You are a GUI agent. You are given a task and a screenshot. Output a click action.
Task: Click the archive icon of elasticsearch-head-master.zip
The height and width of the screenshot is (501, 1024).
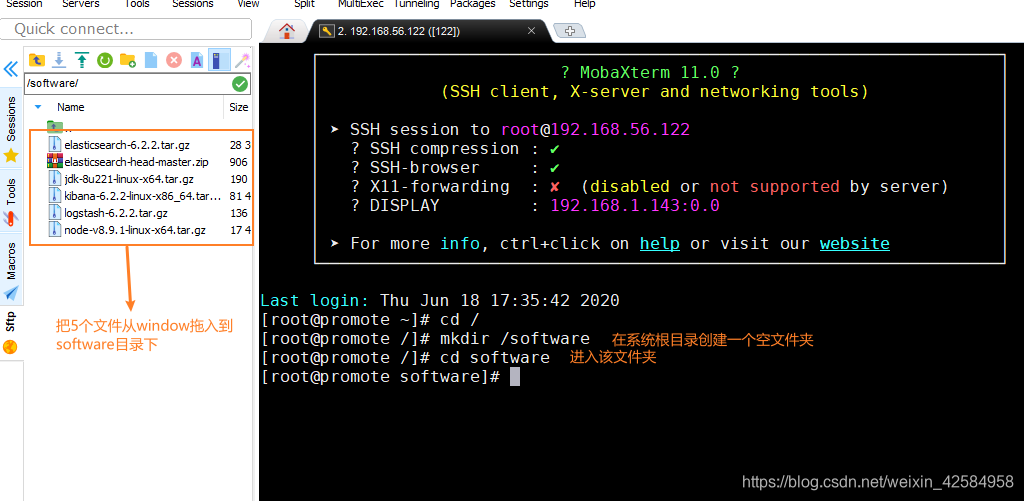click(x=55, y=161)
